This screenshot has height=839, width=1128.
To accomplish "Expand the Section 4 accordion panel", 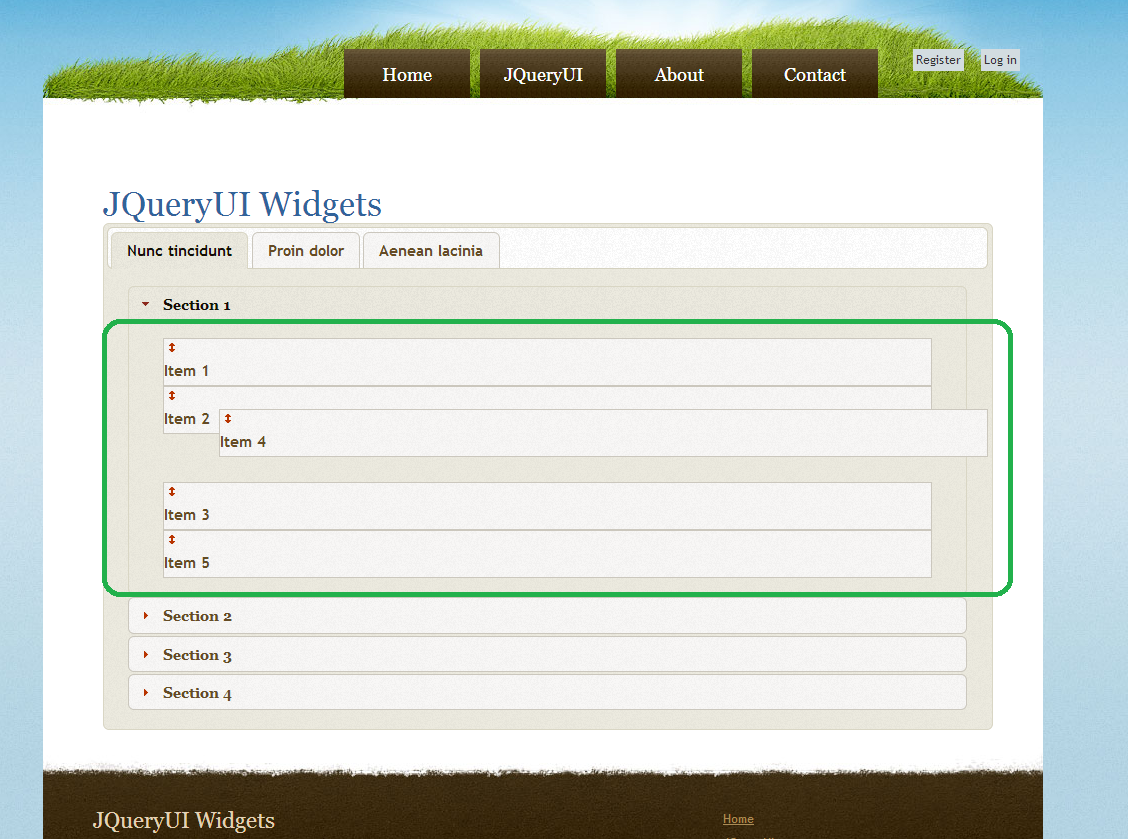I will coord(197,692).
